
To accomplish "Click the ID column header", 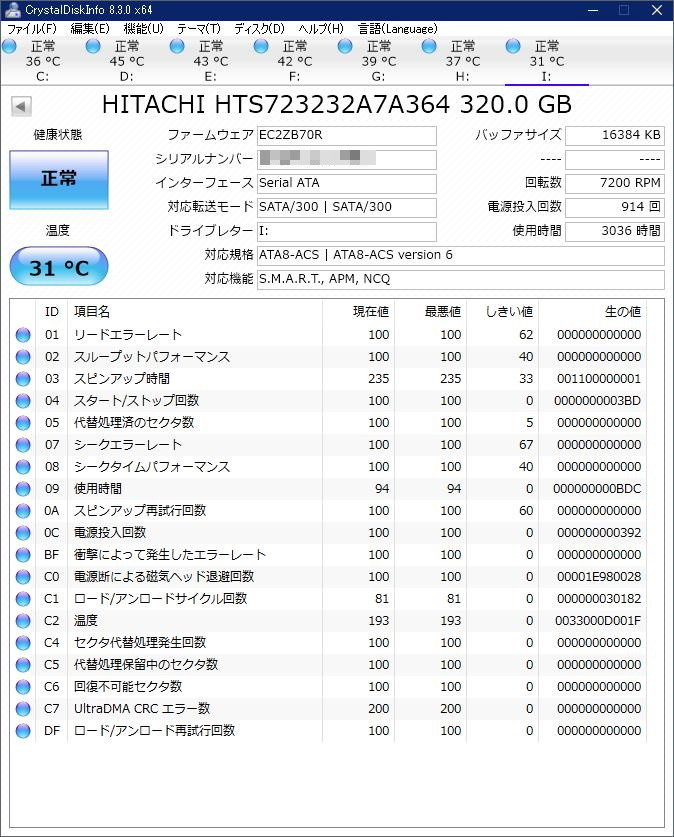I will tap(52, 312).
